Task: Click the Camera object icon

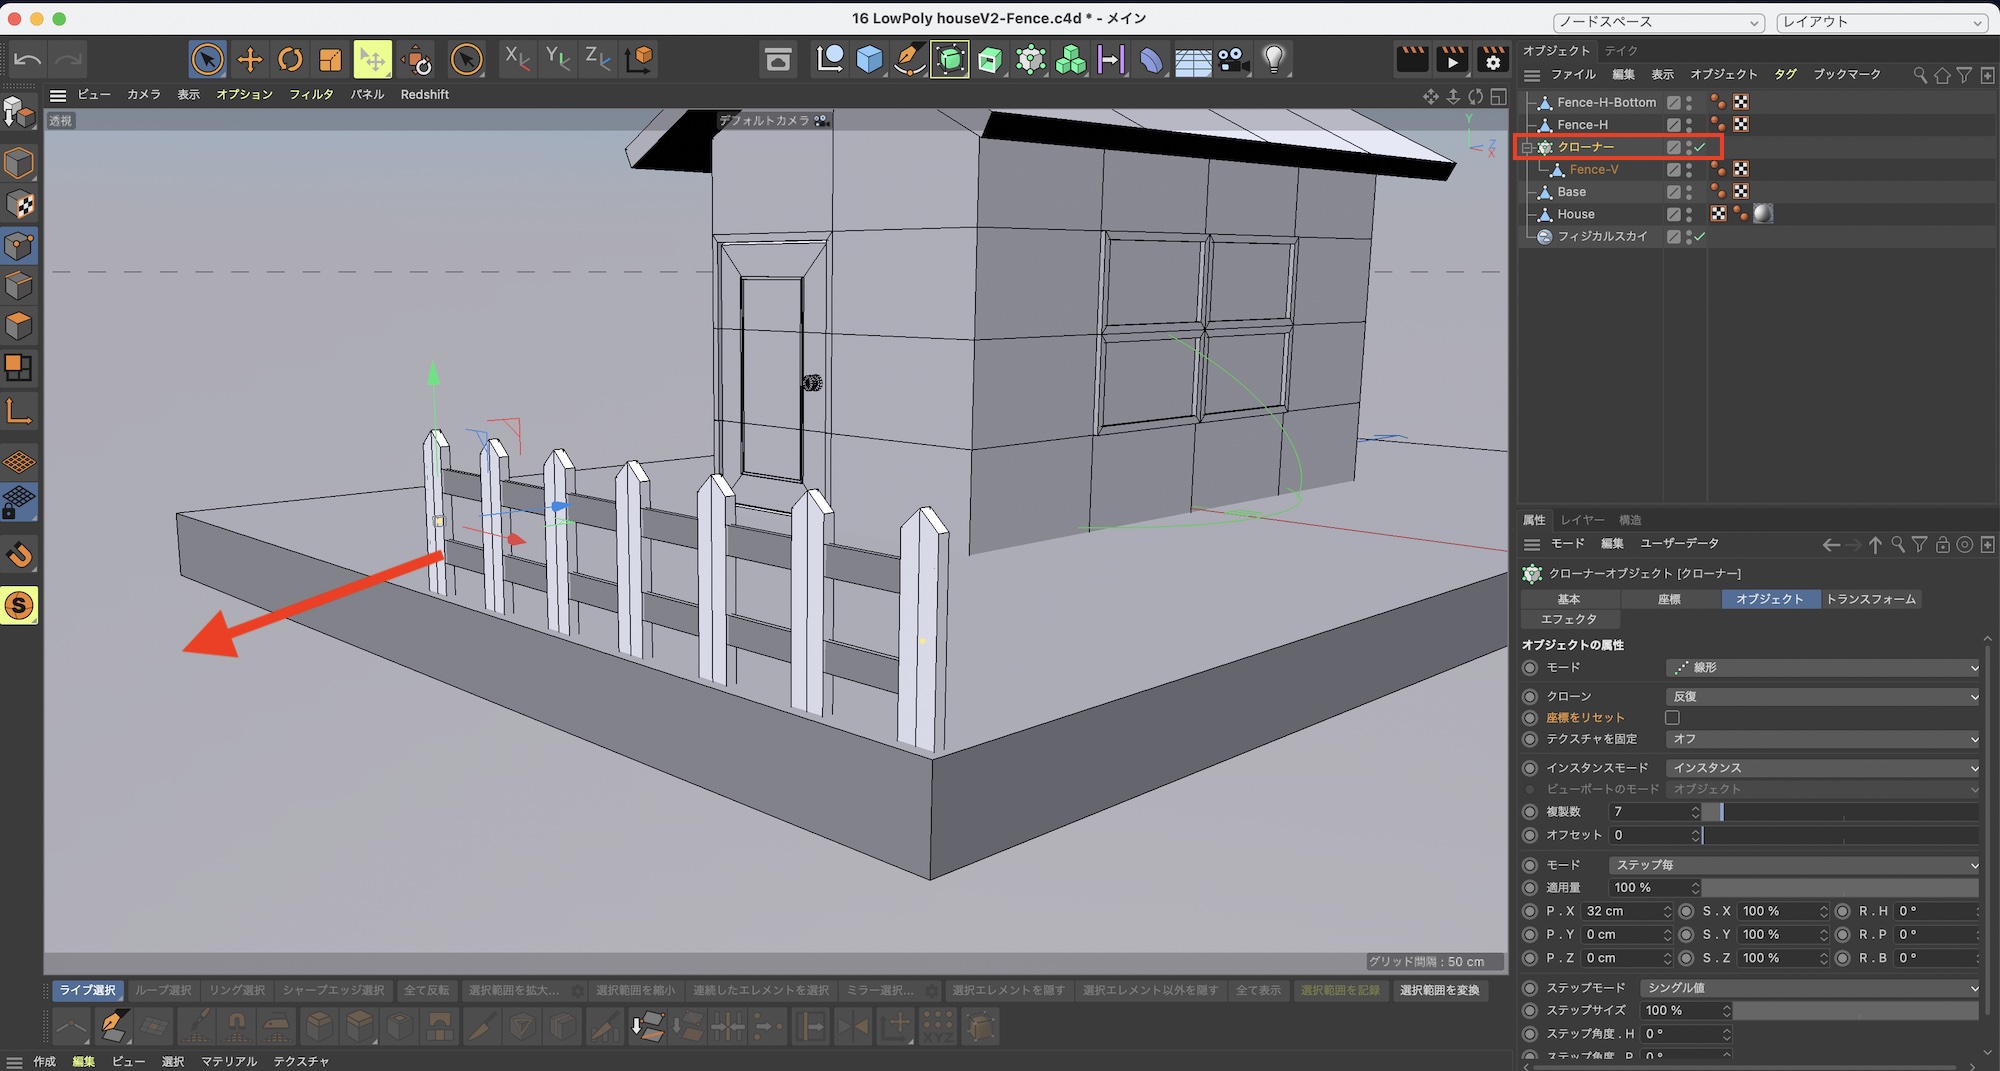Action: click(x=1233, y=60)
